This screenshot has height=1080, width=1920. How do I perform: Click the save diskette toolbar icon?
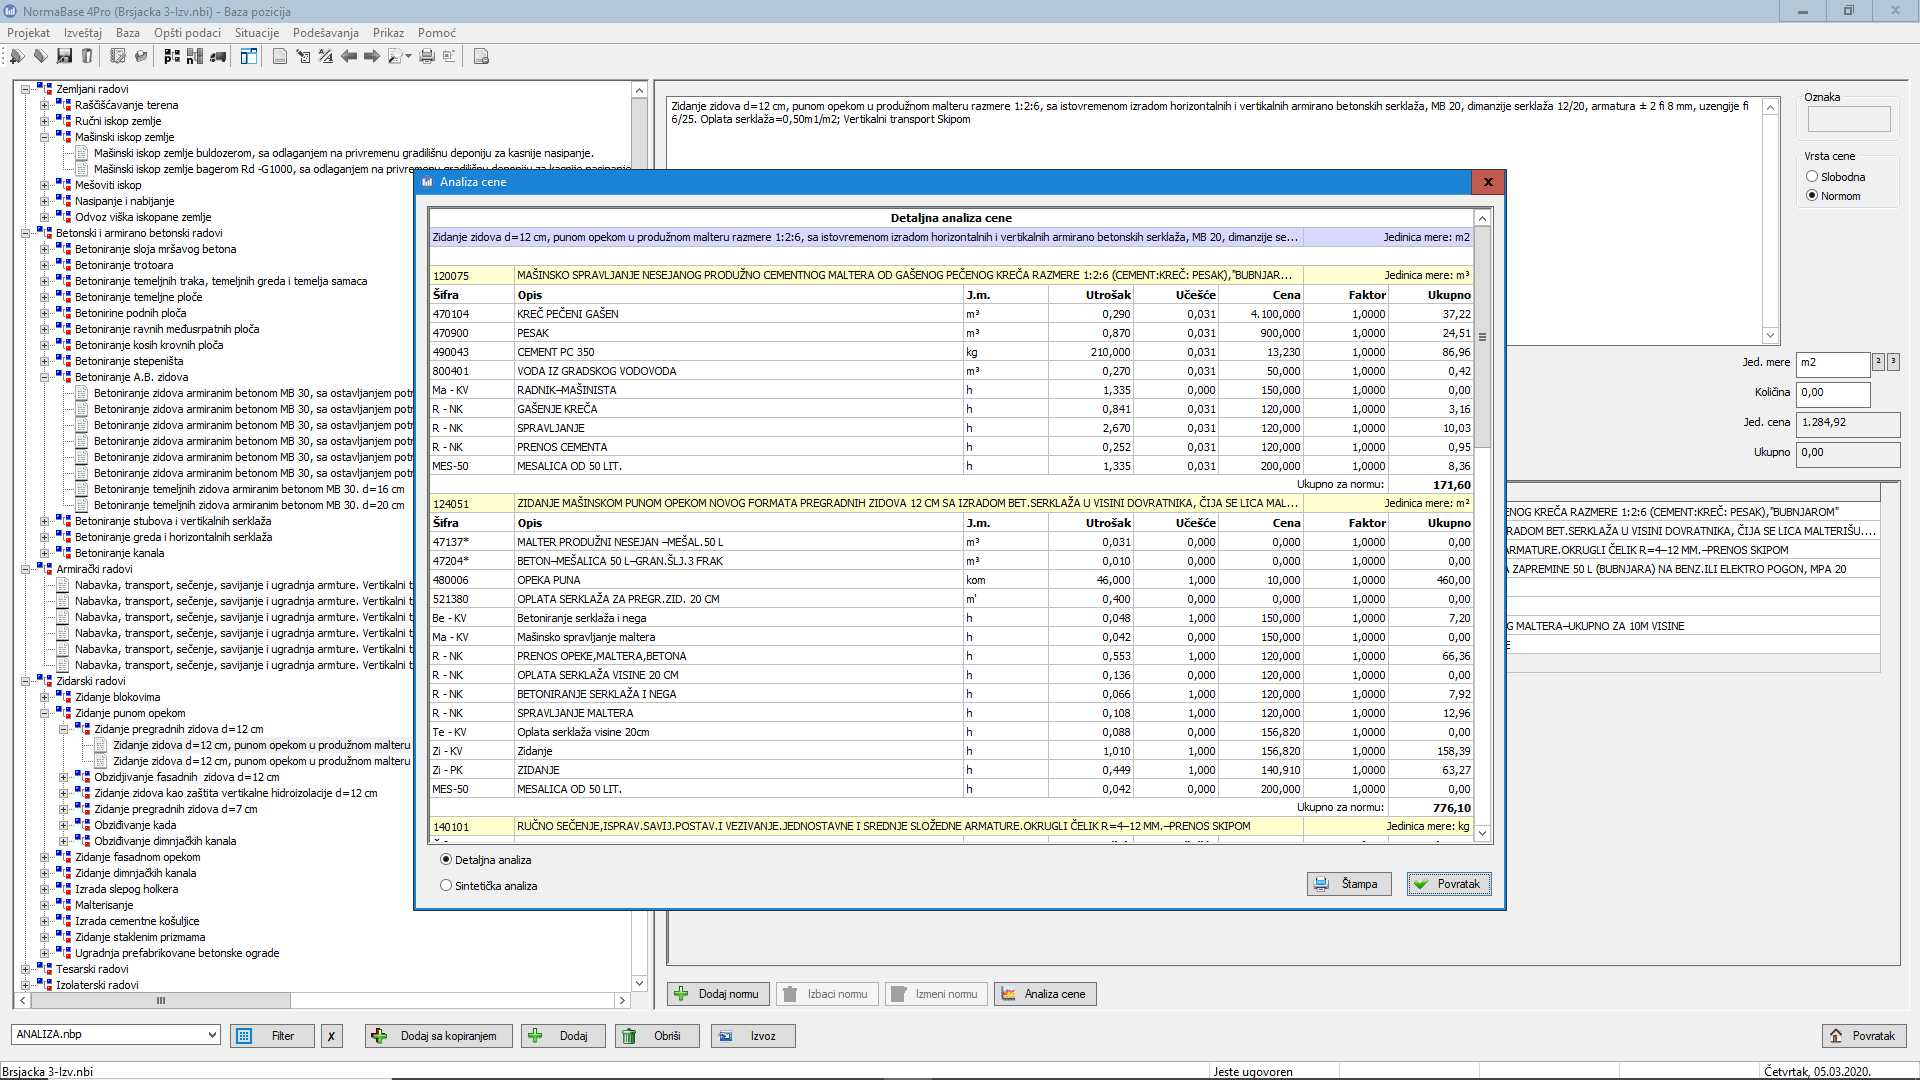point(64,57)
